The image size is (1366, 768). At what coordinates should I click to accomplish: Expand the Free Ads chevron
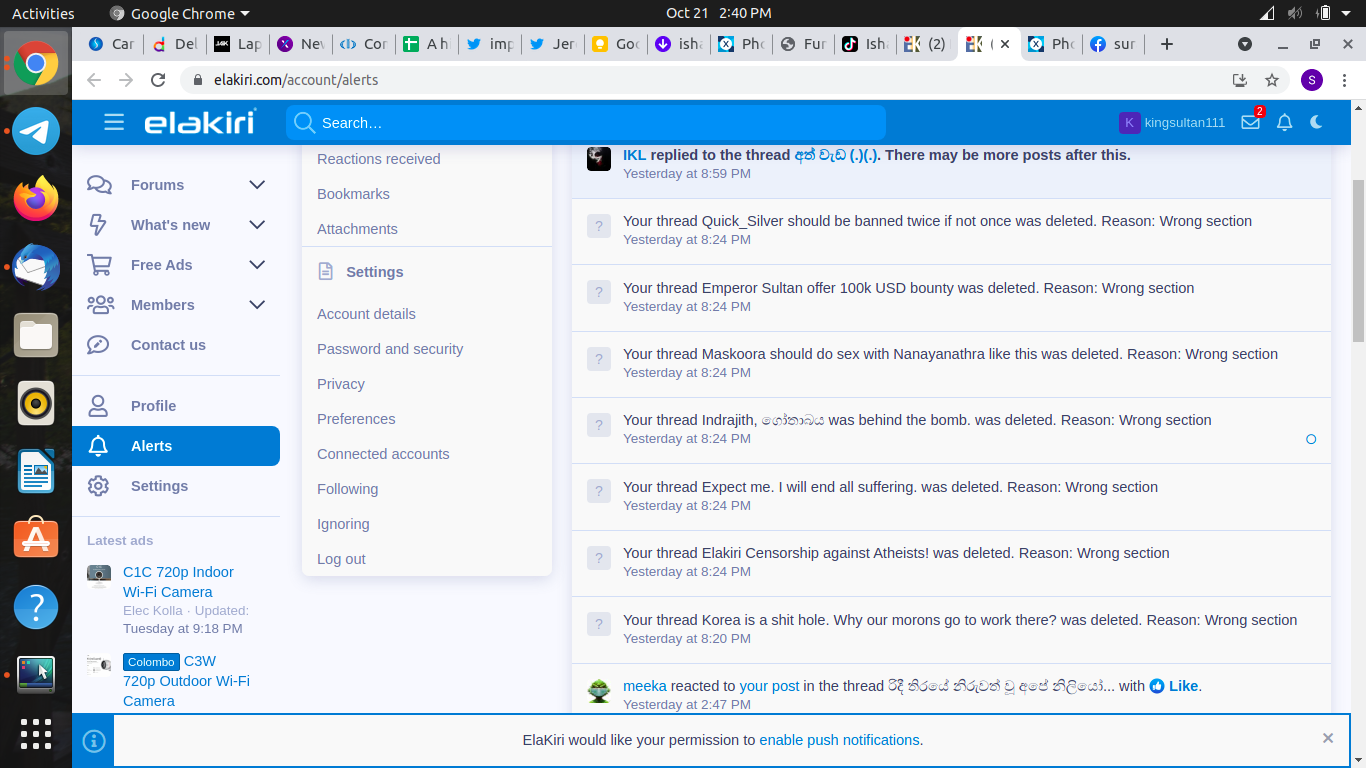(257, 265)
